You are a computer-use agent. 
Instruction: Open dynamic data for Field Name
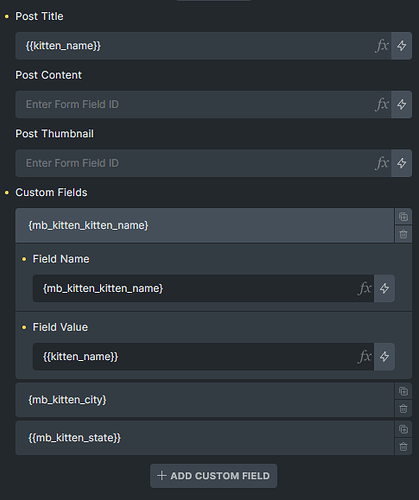384,288
